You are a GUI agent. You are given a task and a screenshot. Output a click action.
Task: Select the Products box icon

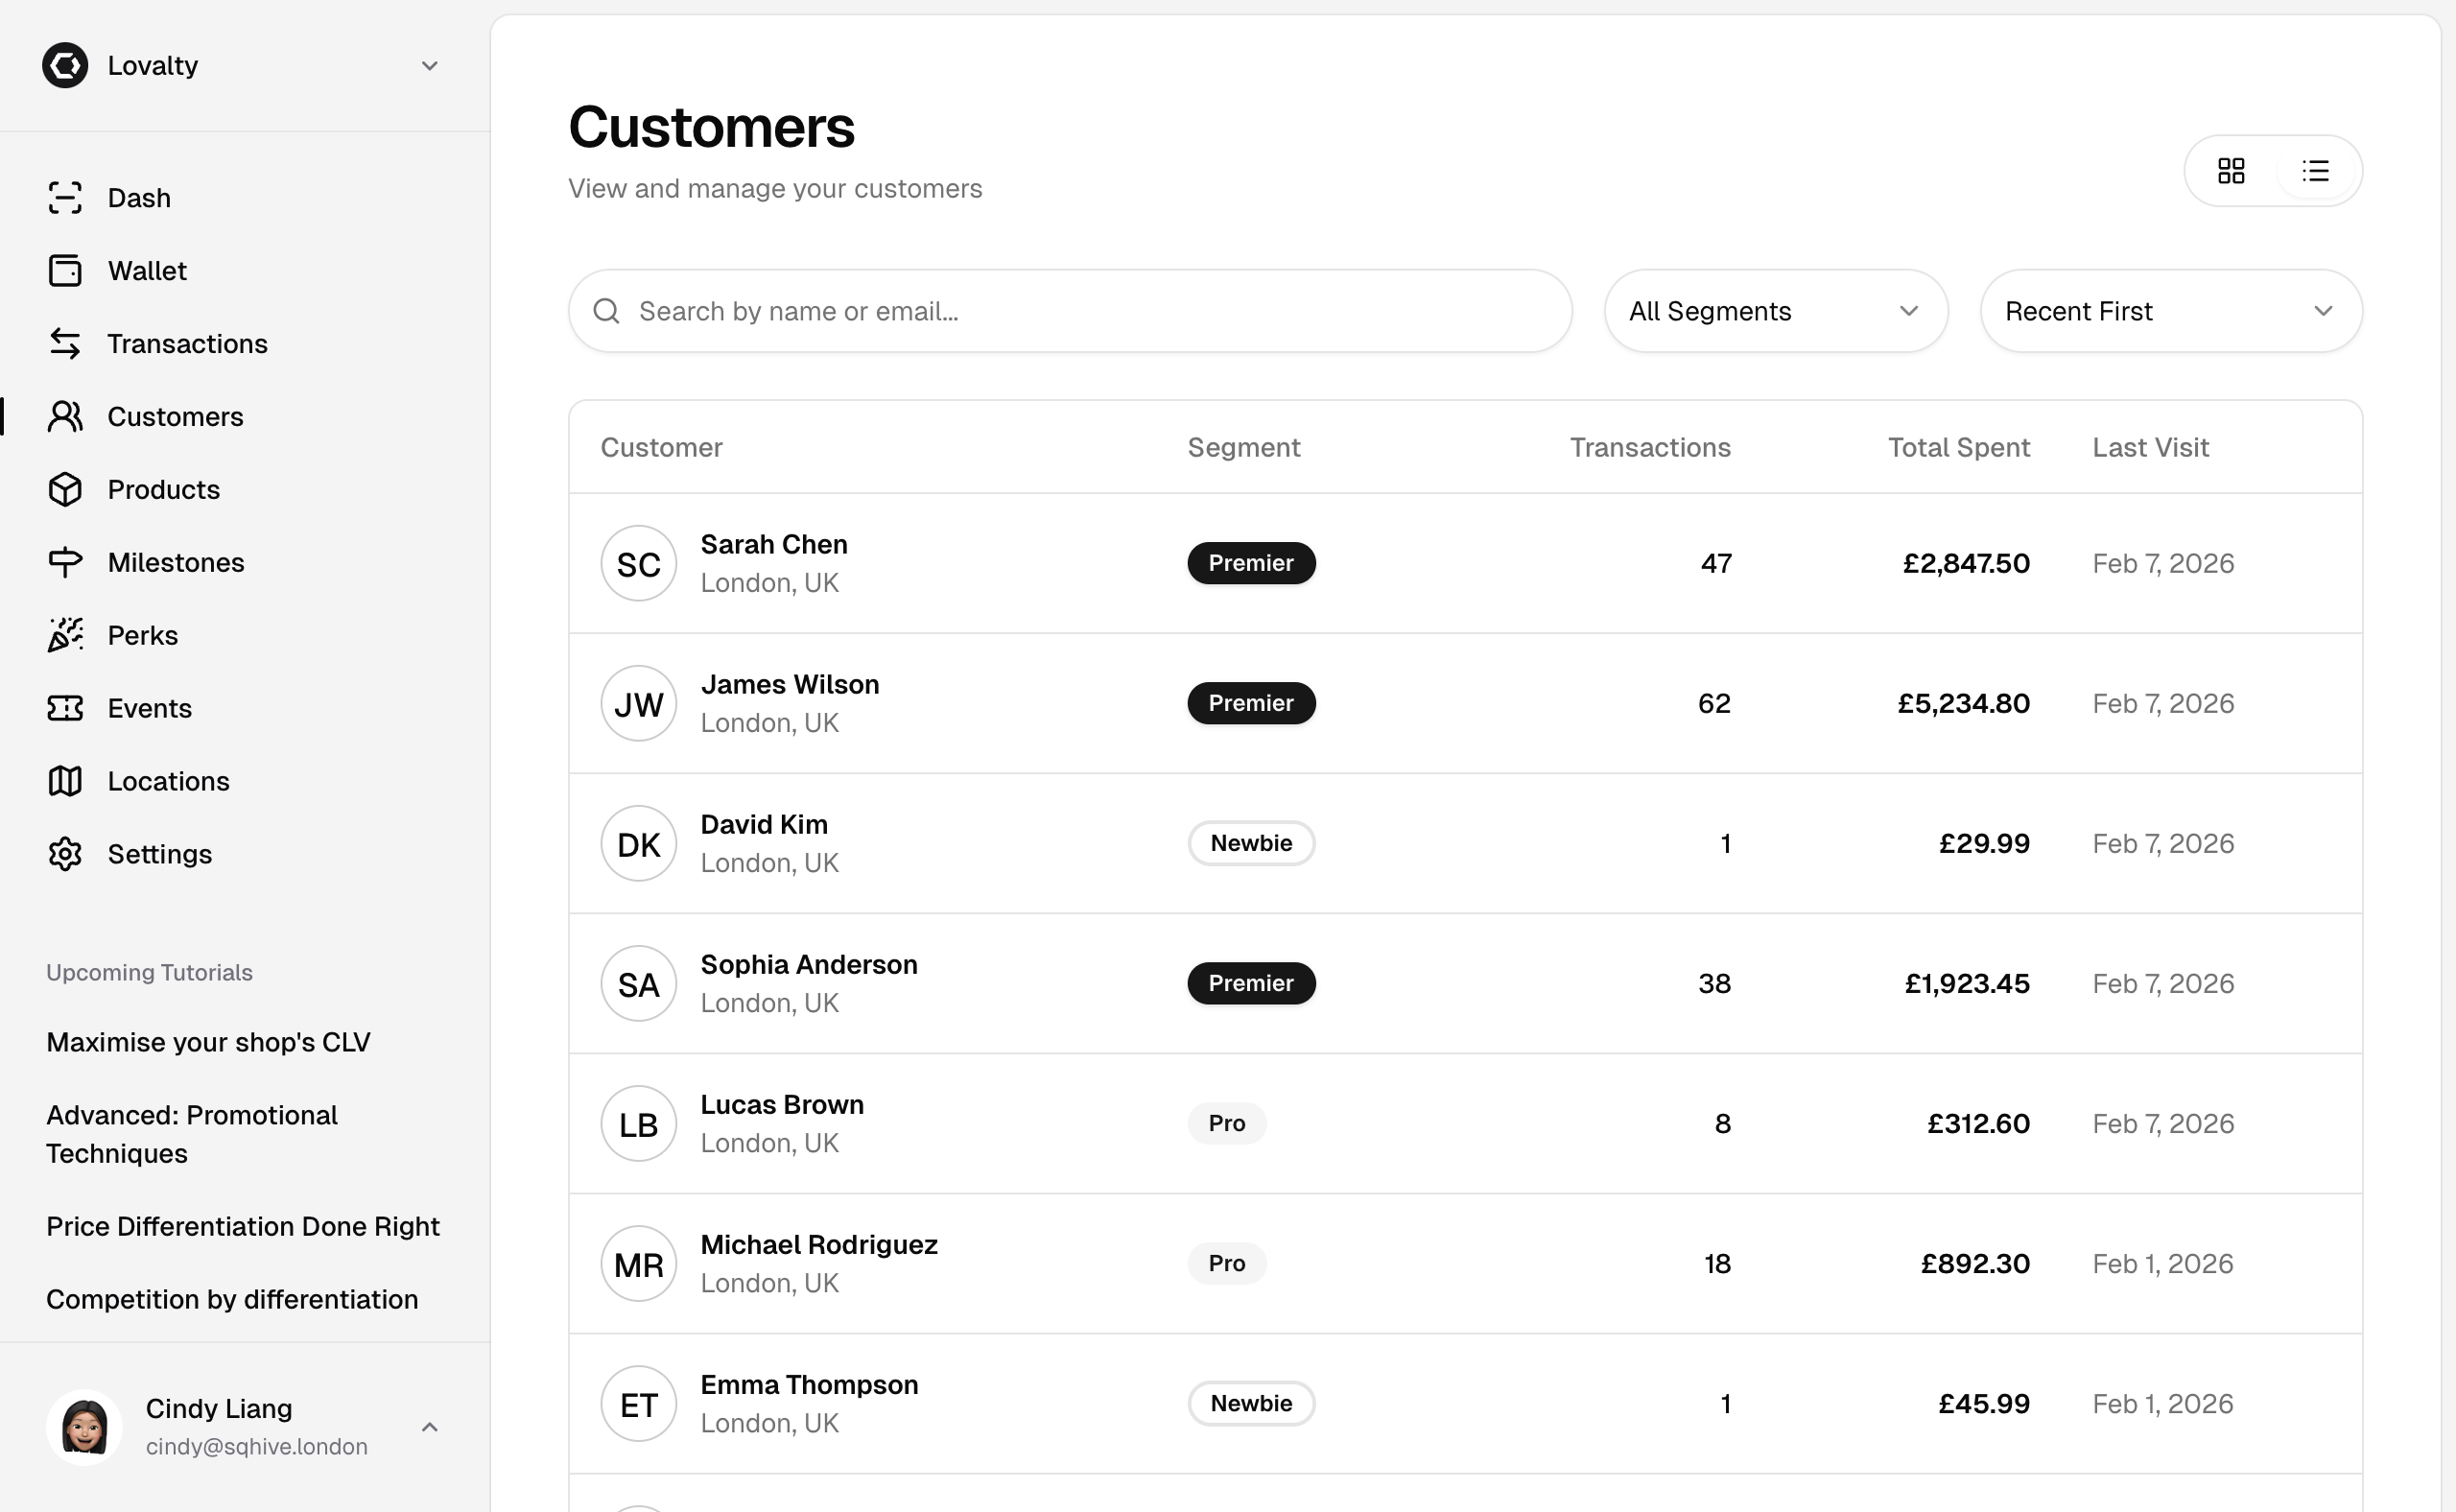click(x=65, y=490)
